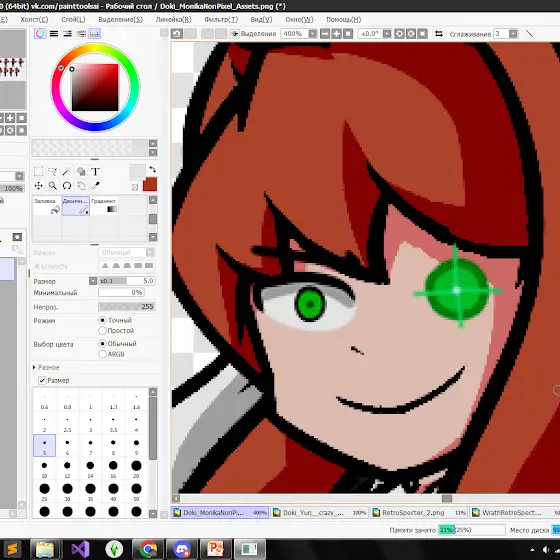Click the straight line draw mode icon
Viewport: 560px width, 560px height.
(x=530, y=34)
